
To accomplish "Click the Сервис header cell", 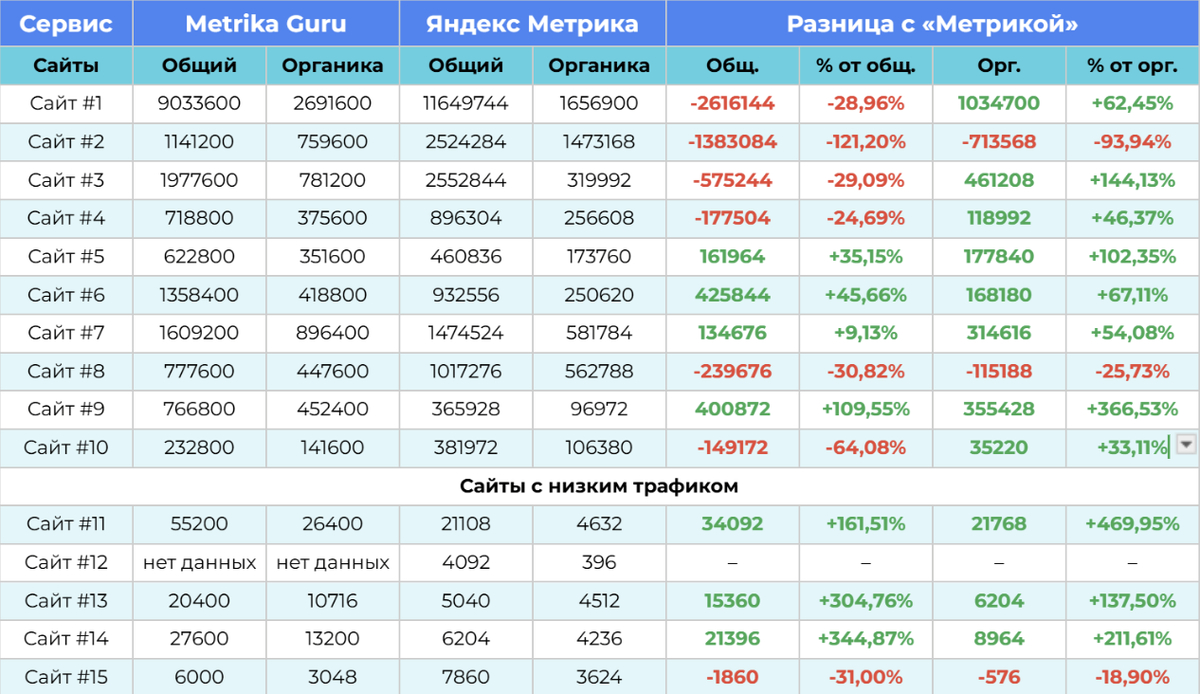I will 66,24.
